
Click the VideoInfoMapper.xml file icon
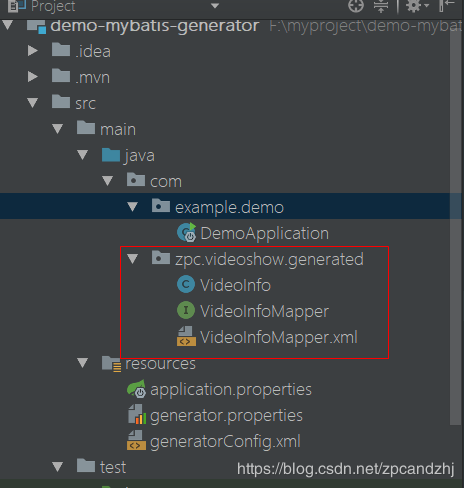(186, 336)
